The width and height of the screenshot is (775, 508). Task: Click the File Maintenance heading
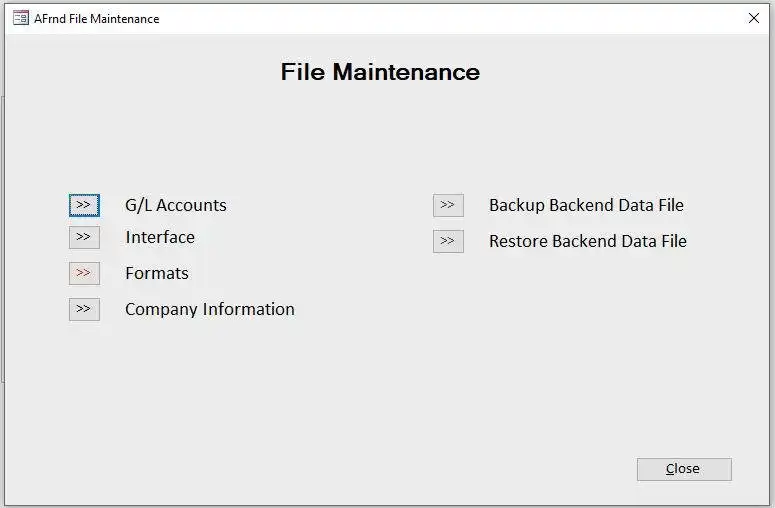[380, 72]
